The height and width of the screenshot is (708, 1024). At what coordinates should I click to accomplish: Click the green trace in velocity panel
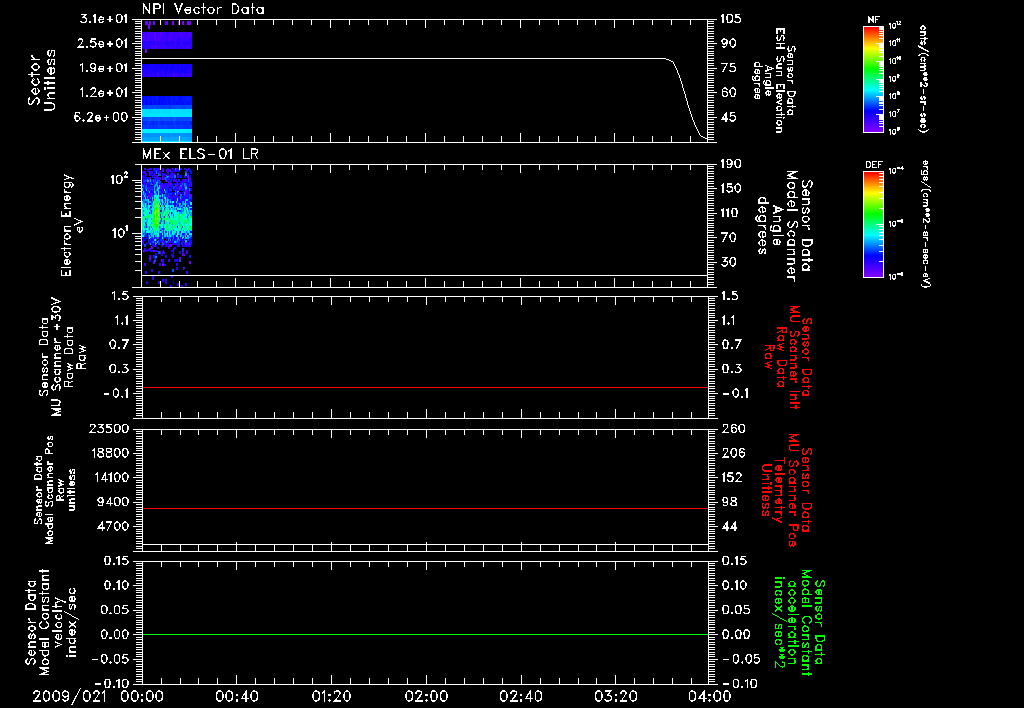pos(425,634)
